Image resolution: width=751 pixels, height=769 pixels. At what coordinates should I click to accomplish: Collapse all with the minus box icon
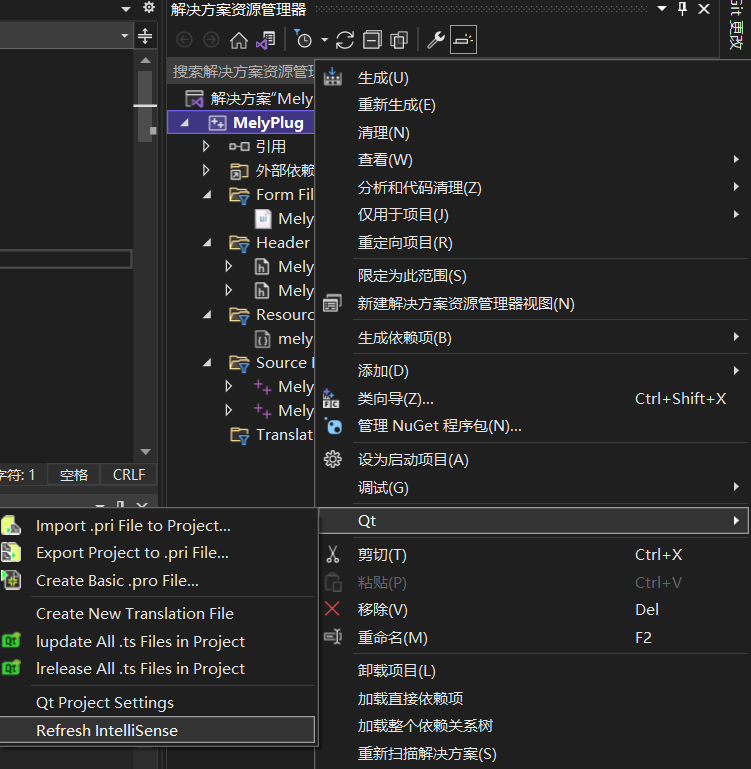[x=372, y=40]
